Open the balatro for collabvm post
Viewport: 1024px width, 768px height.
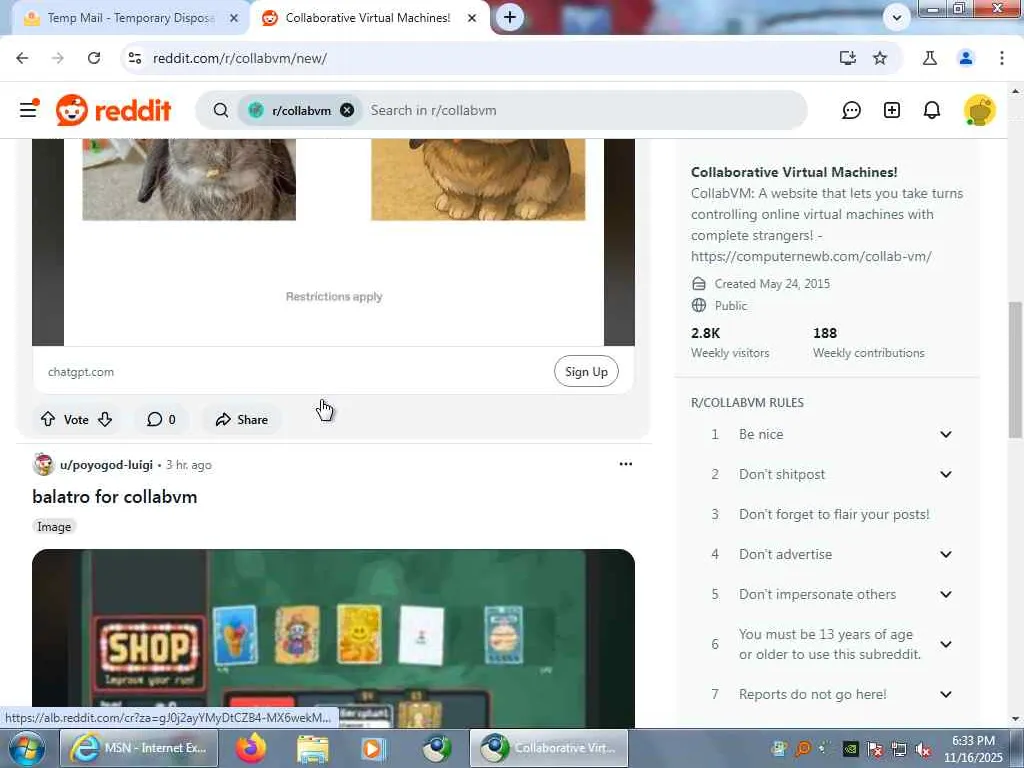point(115,496)
